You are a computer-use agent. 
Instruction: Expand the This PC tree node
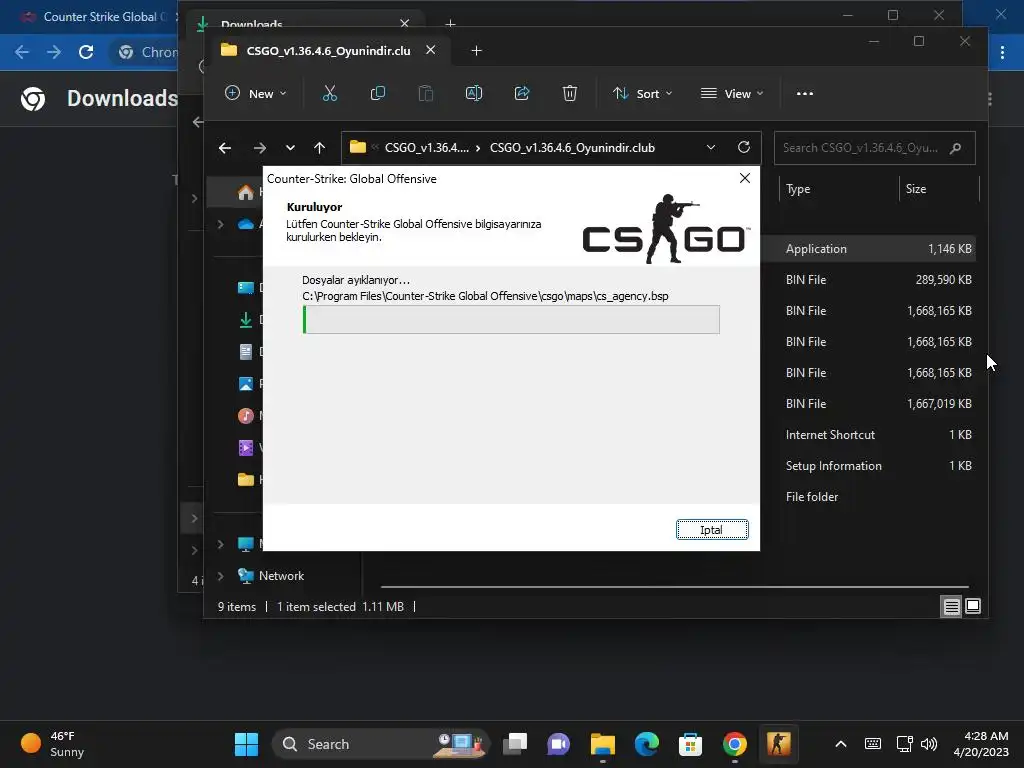tap(221, 543)
